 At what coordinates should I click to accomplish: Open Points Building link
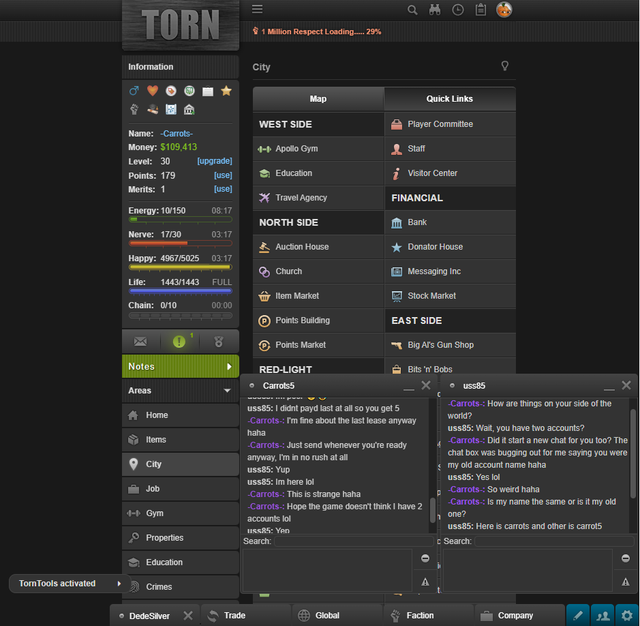click(x=318, y=320)
